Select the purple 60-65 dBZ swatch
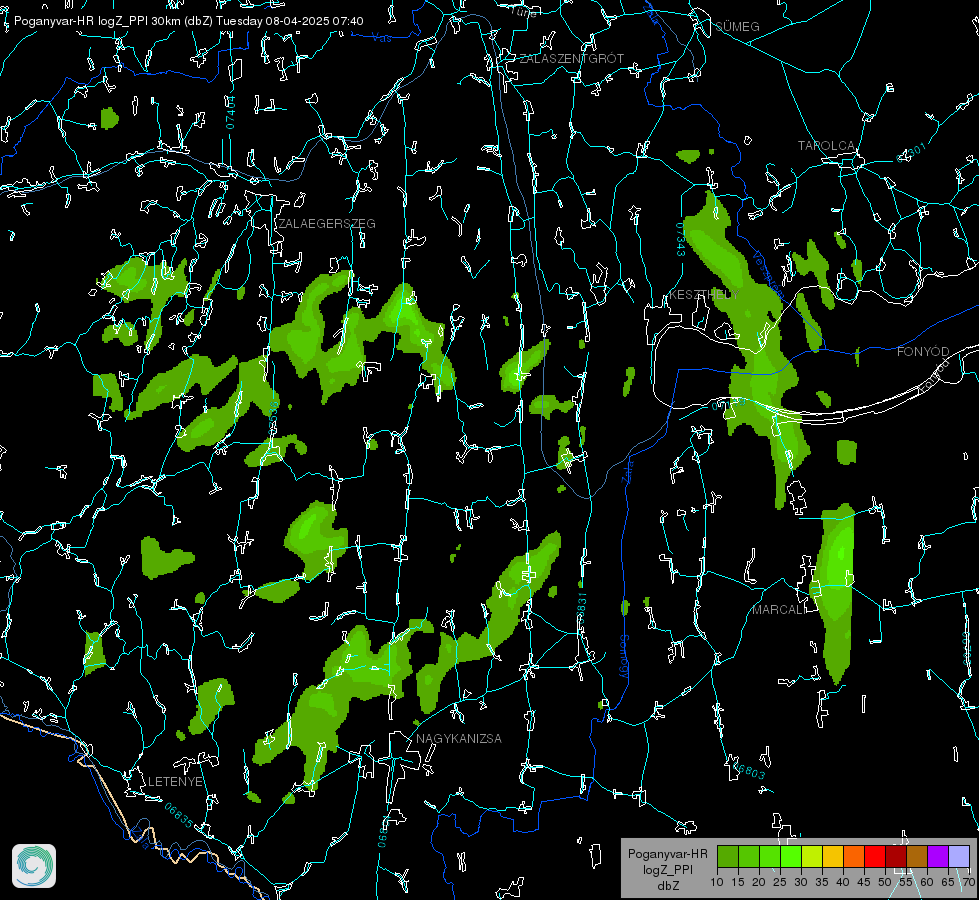The width and height of the screenshot is (979, 900). pos(938,856)
